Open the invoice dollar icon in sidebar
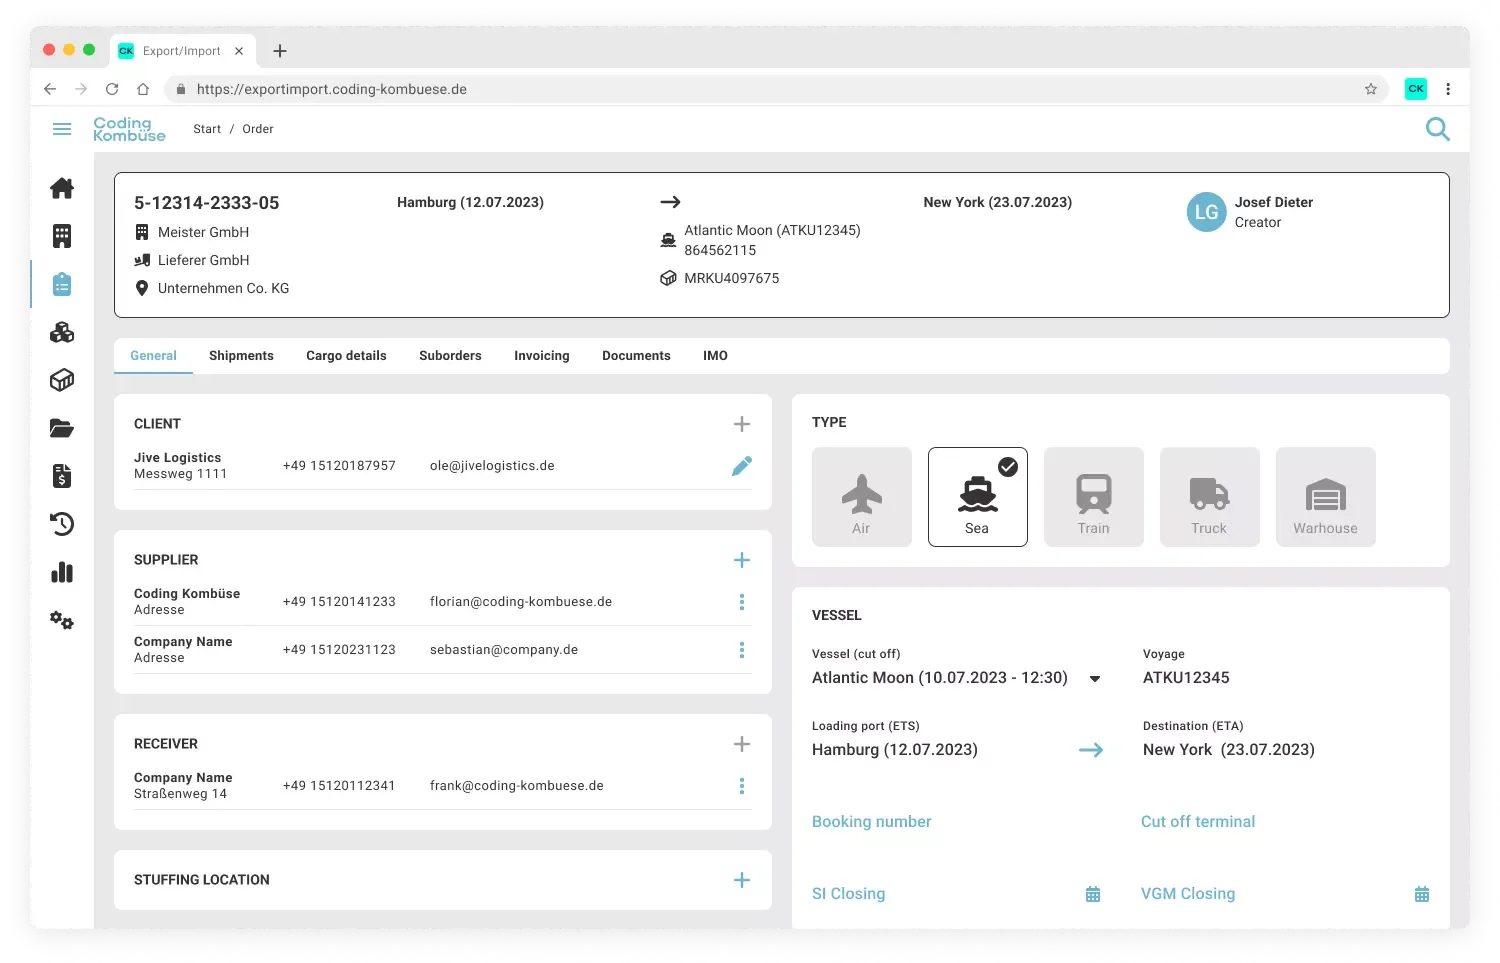 62,476
